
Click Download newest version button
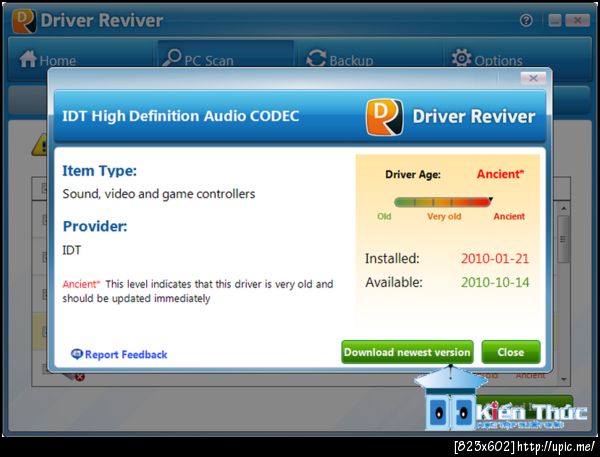tap(407, 352)
